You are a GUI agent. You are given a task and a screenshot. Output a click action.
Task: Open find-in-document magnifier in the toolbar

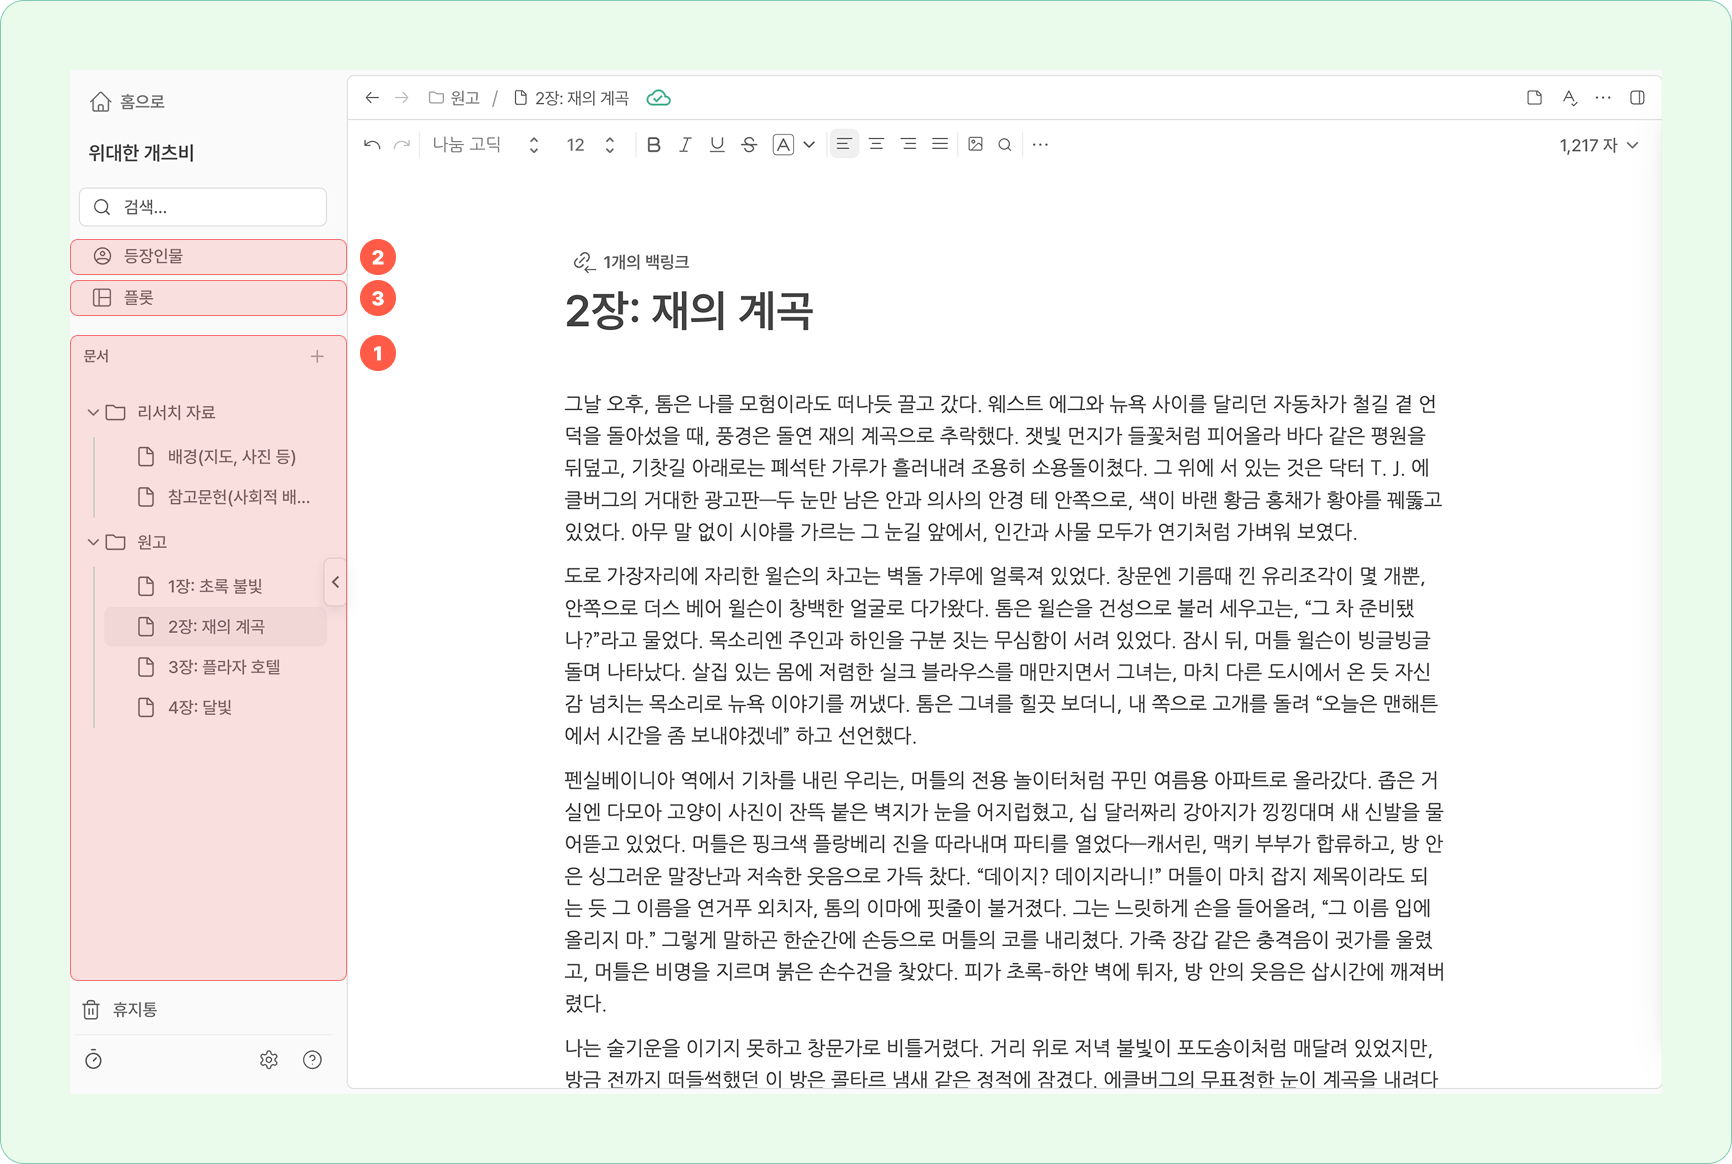click(1005, 145)
